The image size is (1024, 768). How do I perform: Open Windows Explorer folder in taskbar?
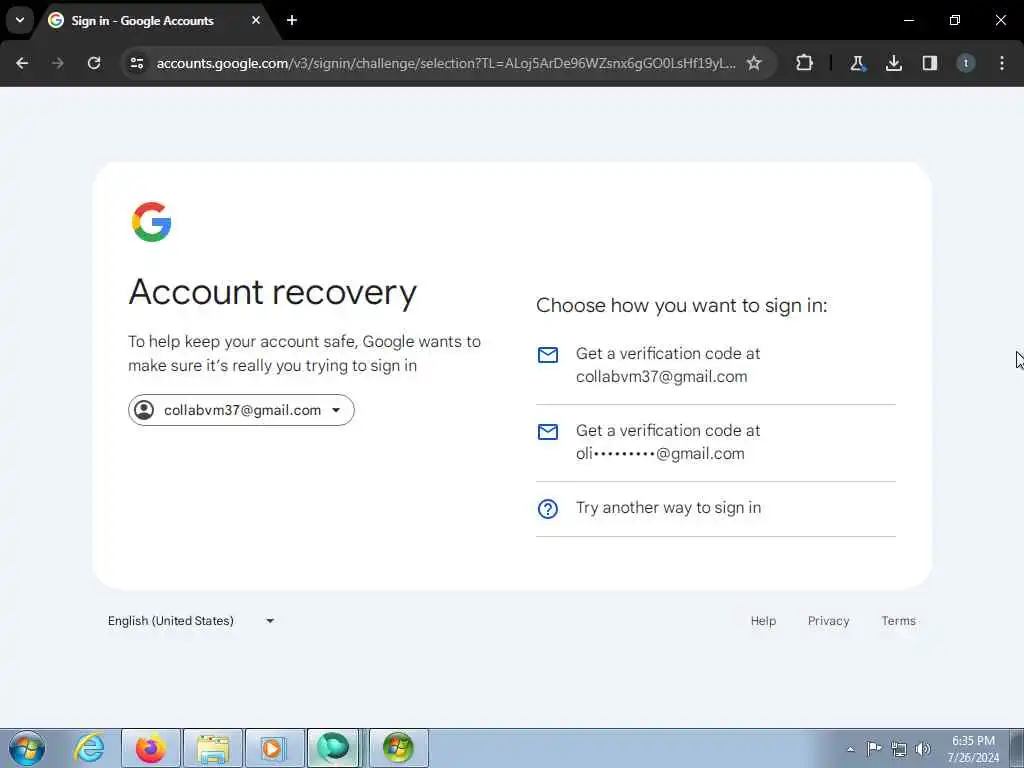pyautogui.click(x=213, y=748)
